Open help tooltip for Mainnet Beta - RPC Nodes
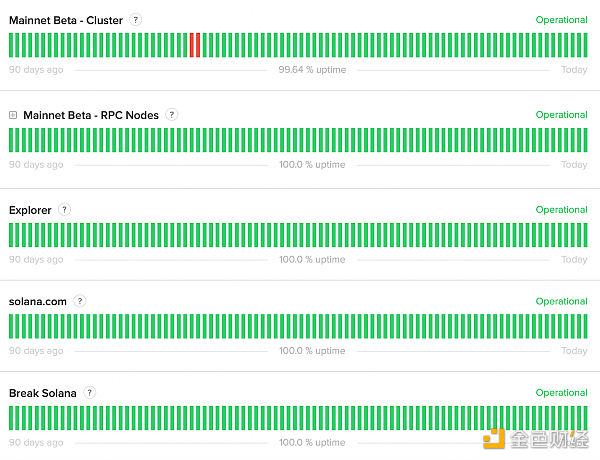The width and height of the screenshot is (600, 460). [171, 114]
